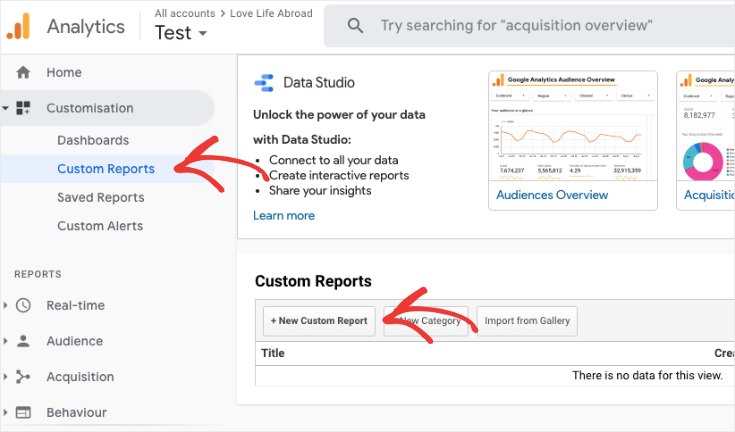Open the Test account dropdown arrow

pos(202,33)
